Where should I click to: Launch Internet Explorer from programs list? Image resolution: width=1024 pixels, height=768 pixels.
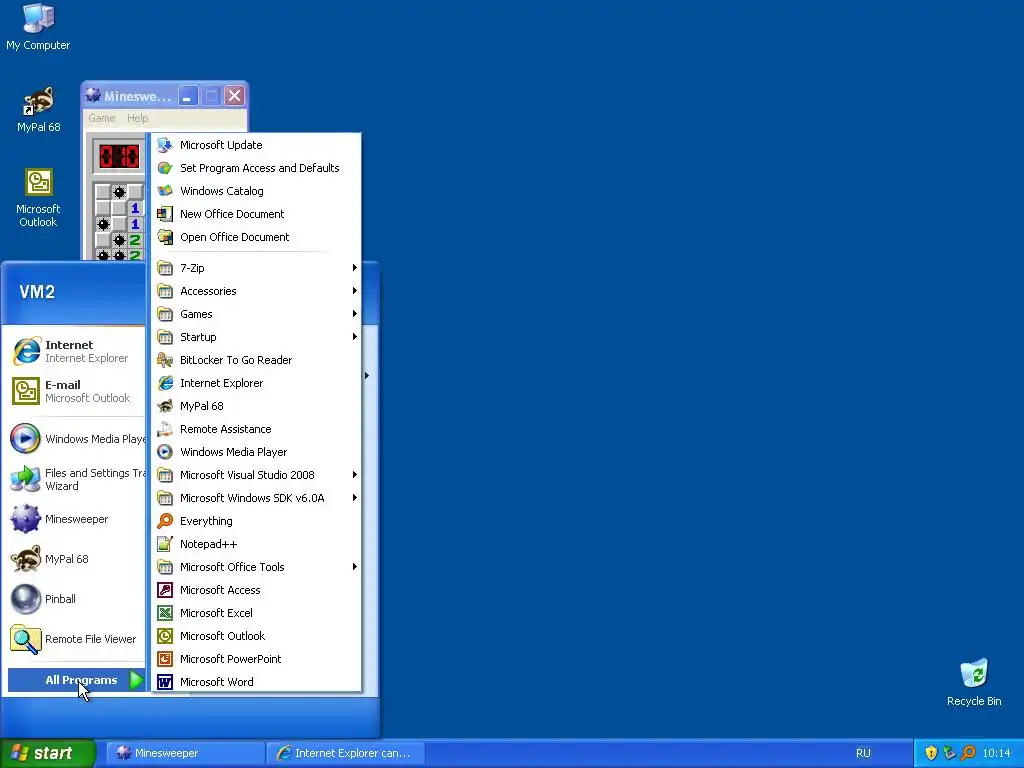click(256, 383)
